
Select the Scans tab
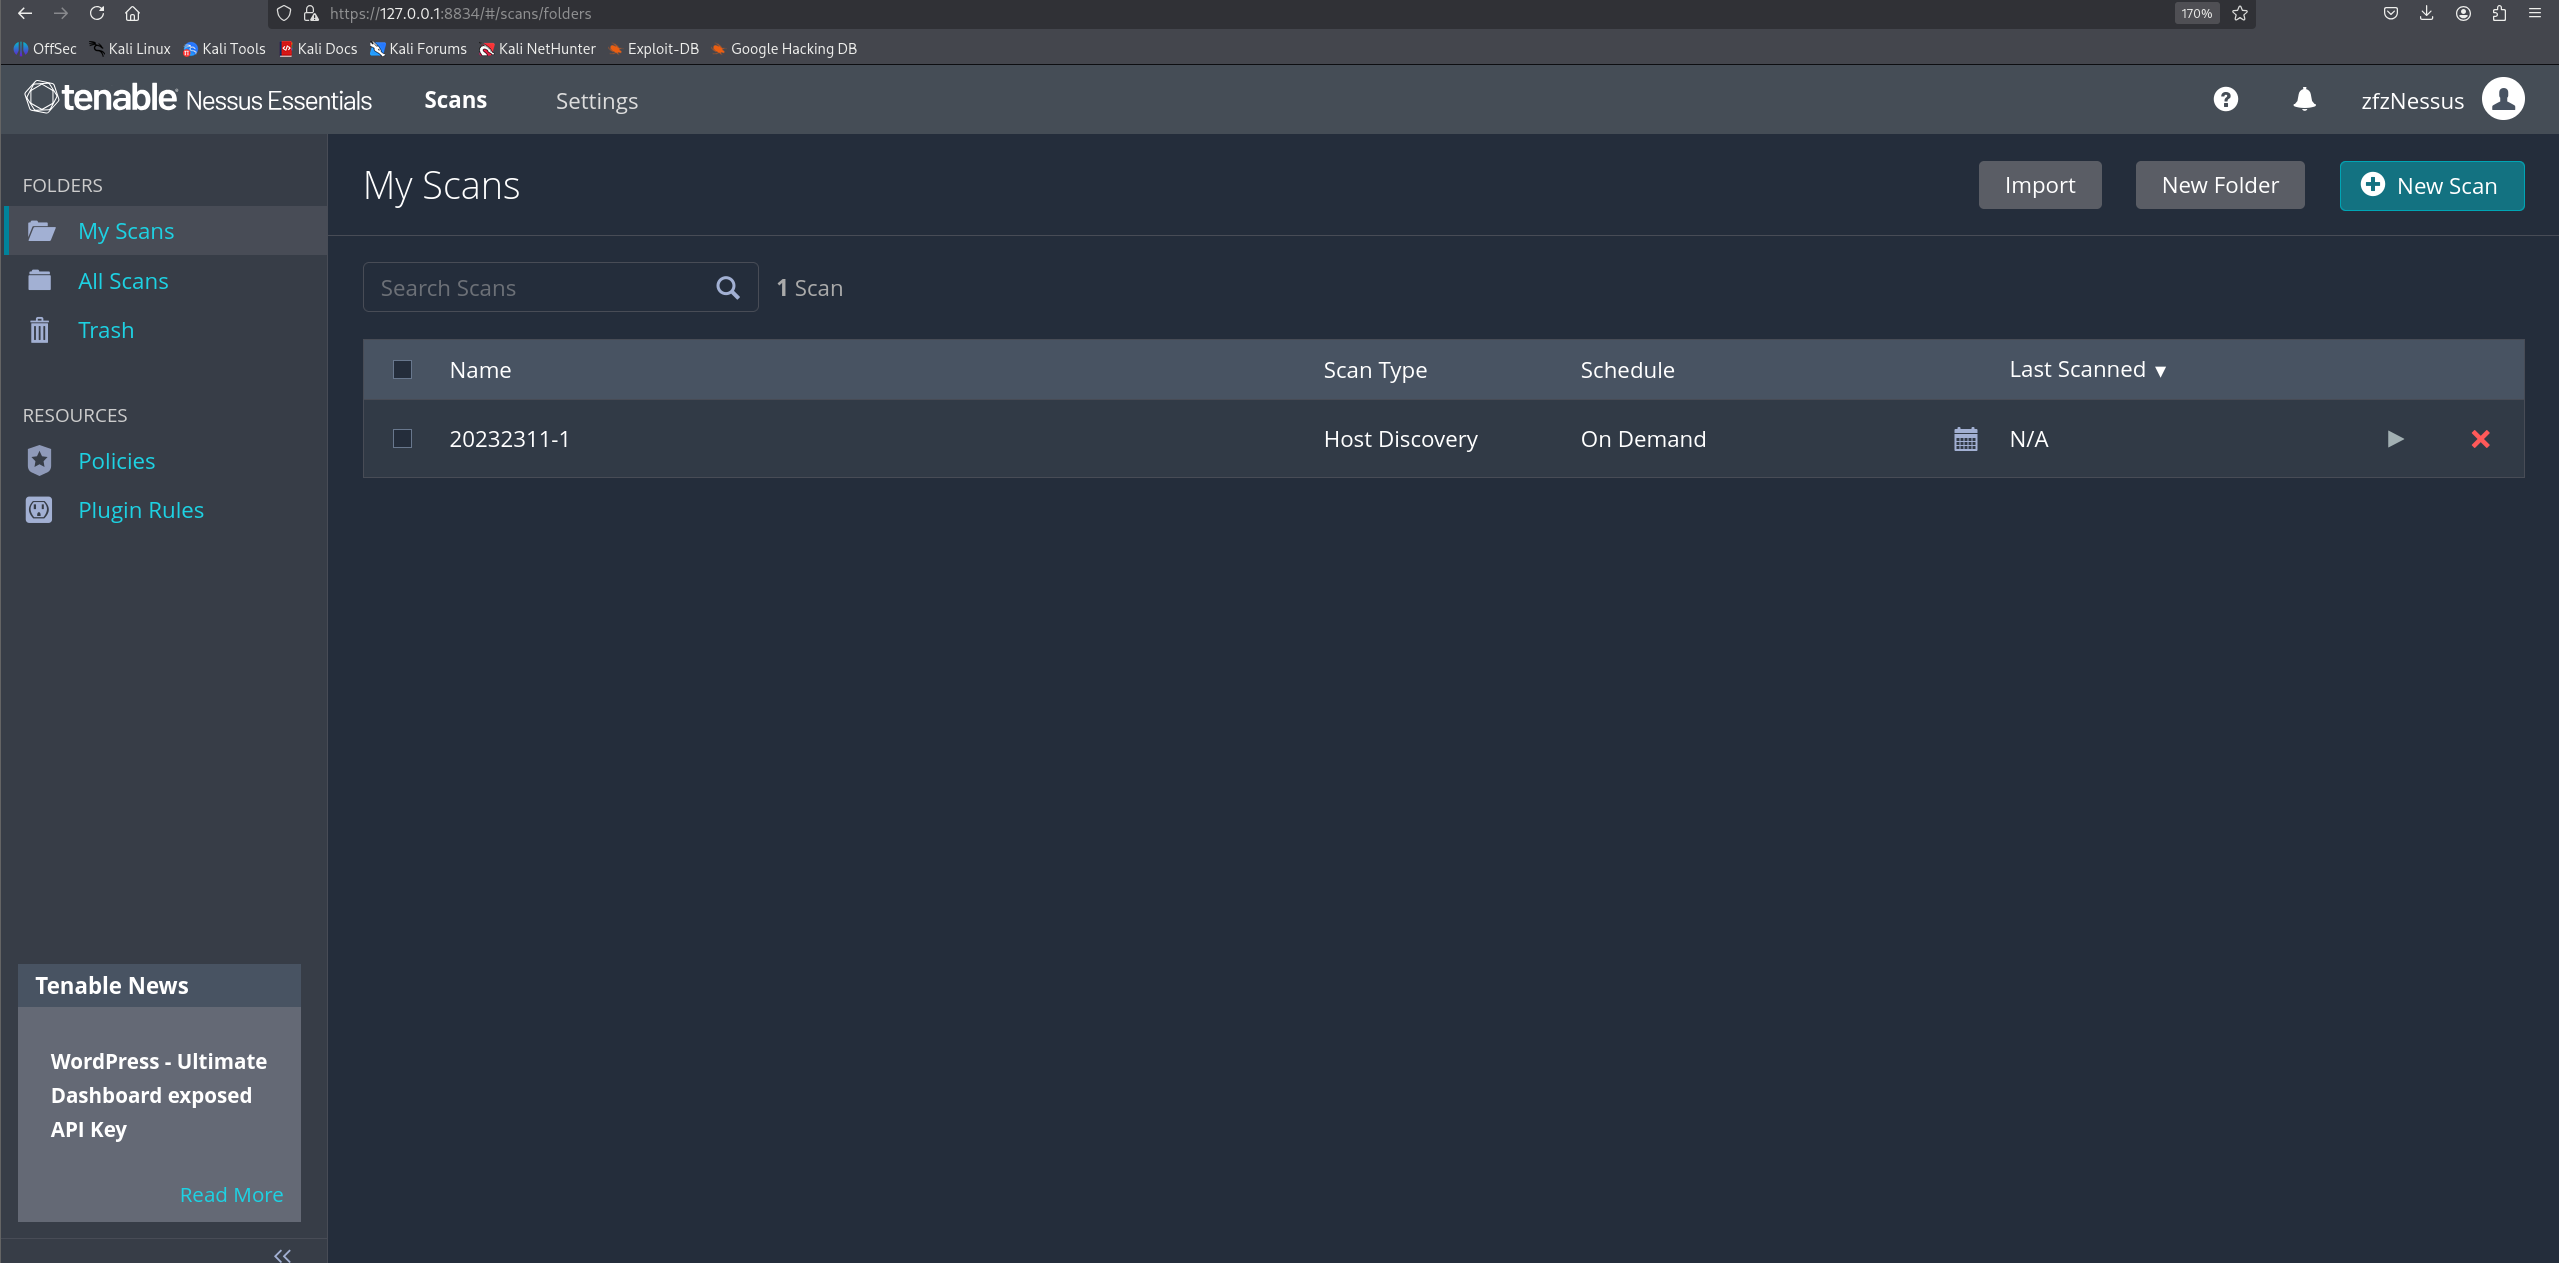click(455, 100)
